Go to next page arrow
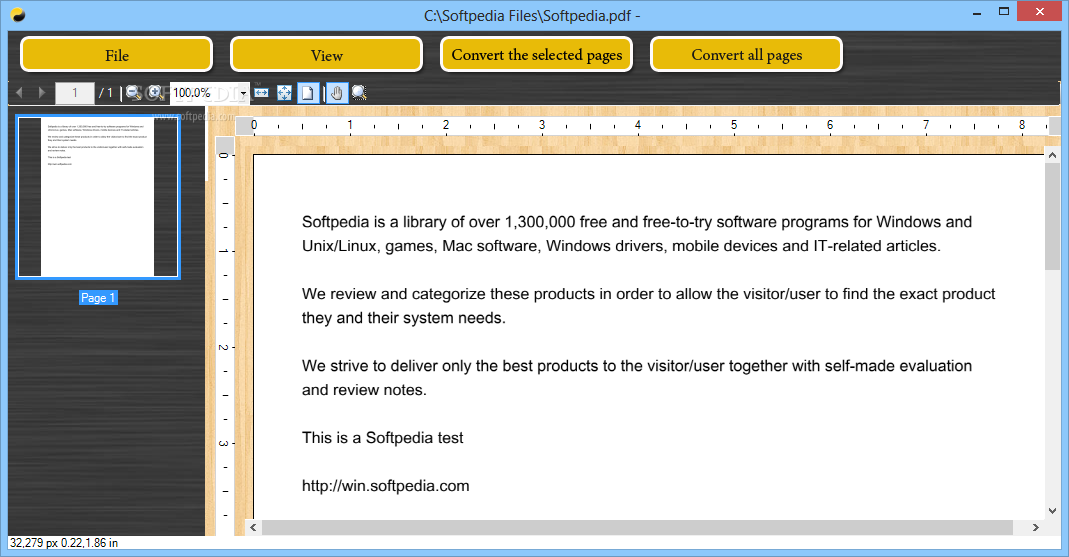 coord(42,93)
